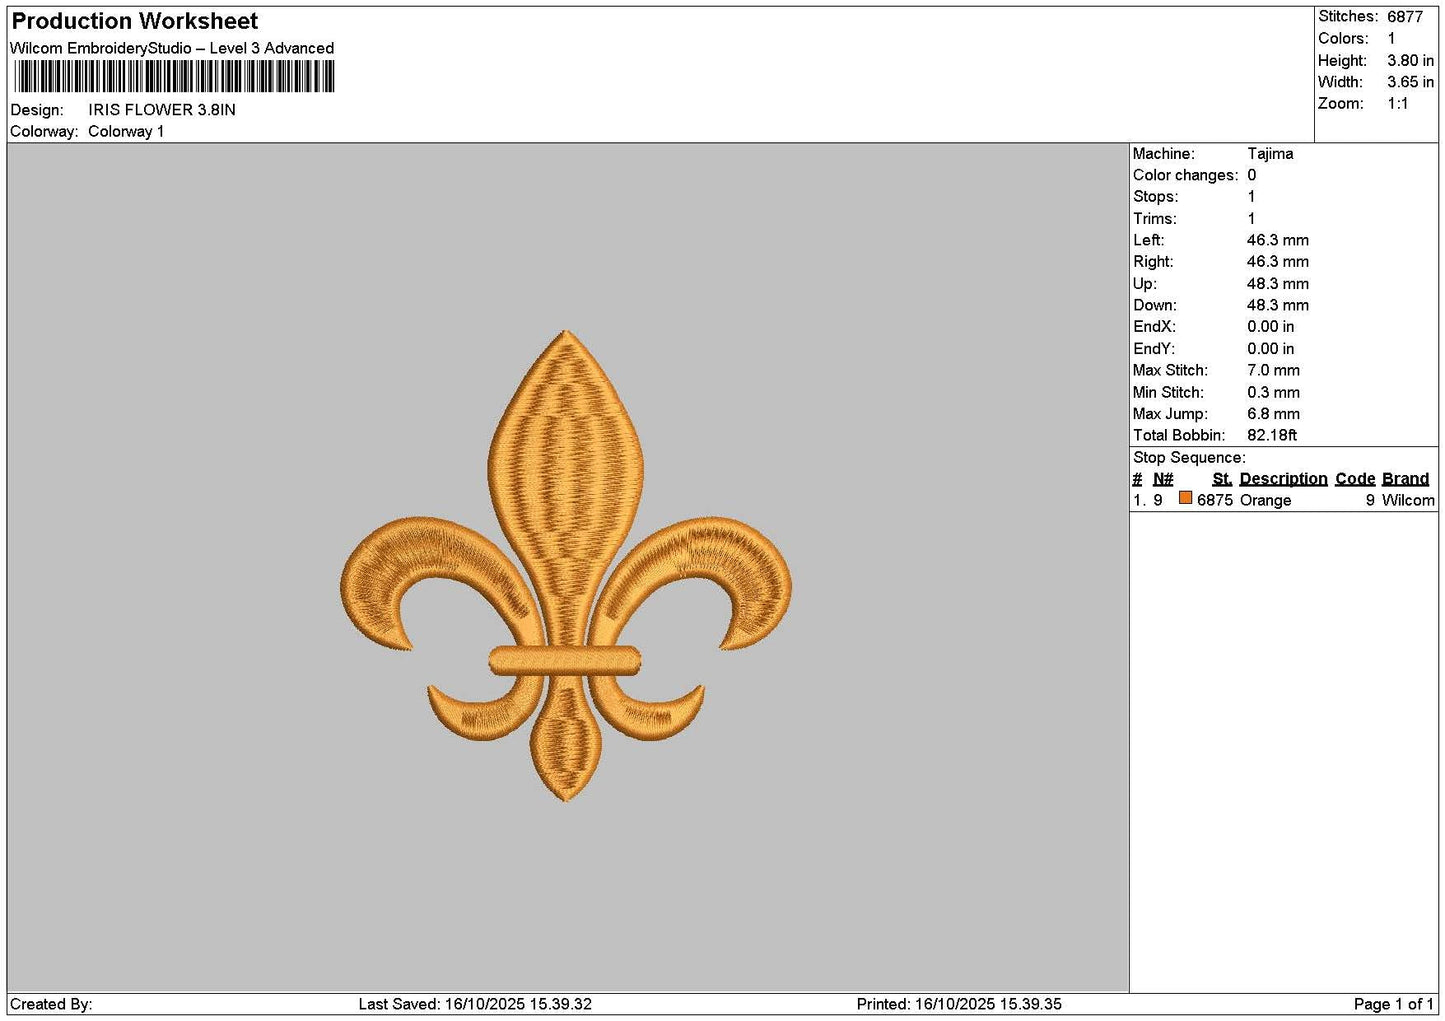Screen dimensions: 1445x1021
Task: Click the "Color changes:" label
Action: [x=1185, y=175]
